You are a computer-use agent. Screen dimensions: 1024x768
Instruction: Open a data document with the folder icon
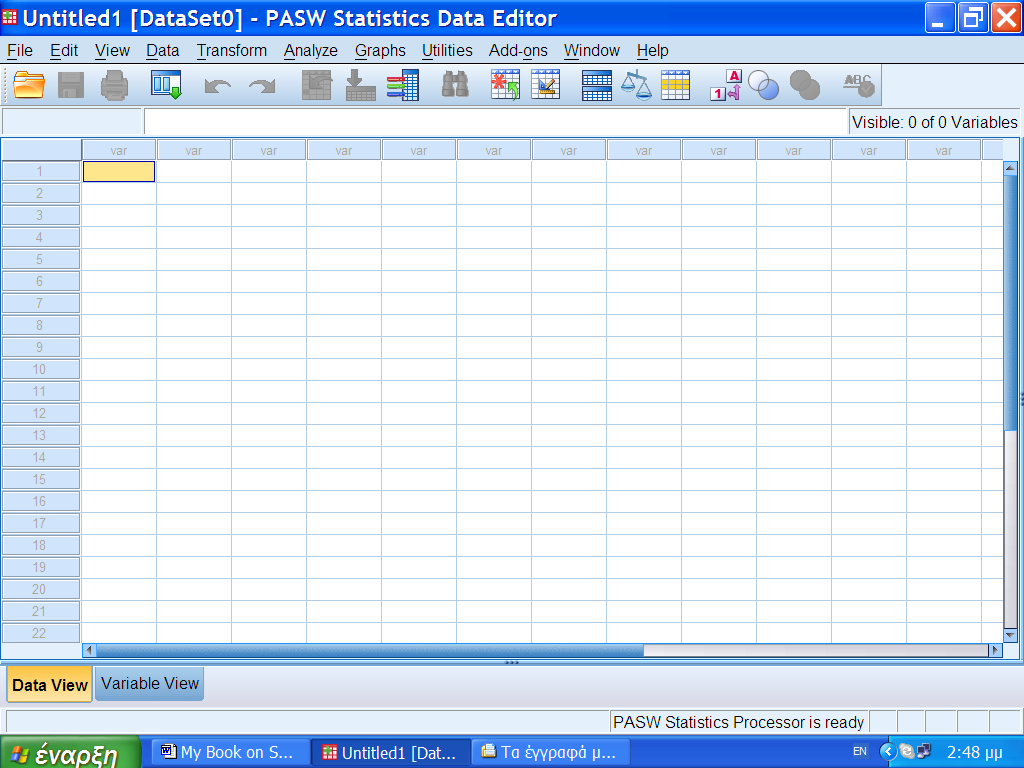click(x=29, y=85)
